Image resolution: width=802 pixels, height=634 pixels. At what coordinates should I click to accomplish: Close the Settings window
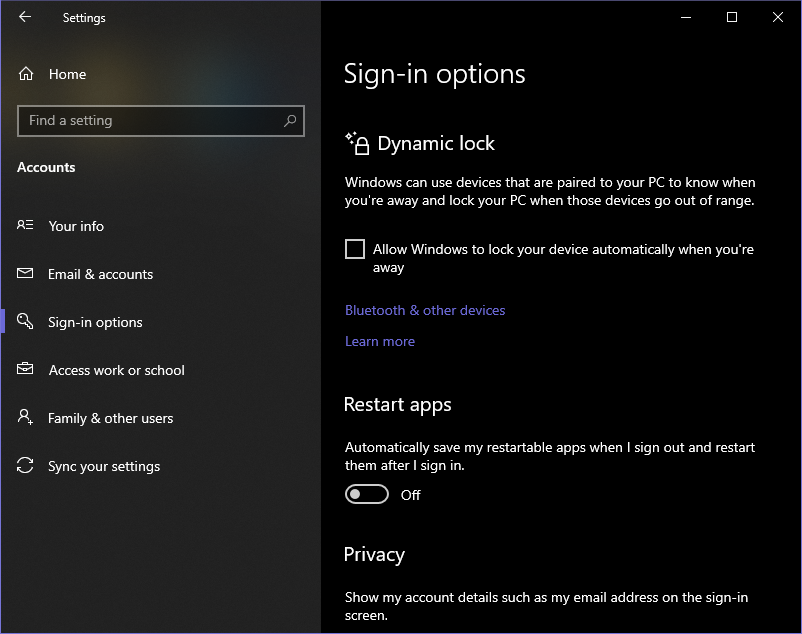pyautogui.click(x=778, y=17)
